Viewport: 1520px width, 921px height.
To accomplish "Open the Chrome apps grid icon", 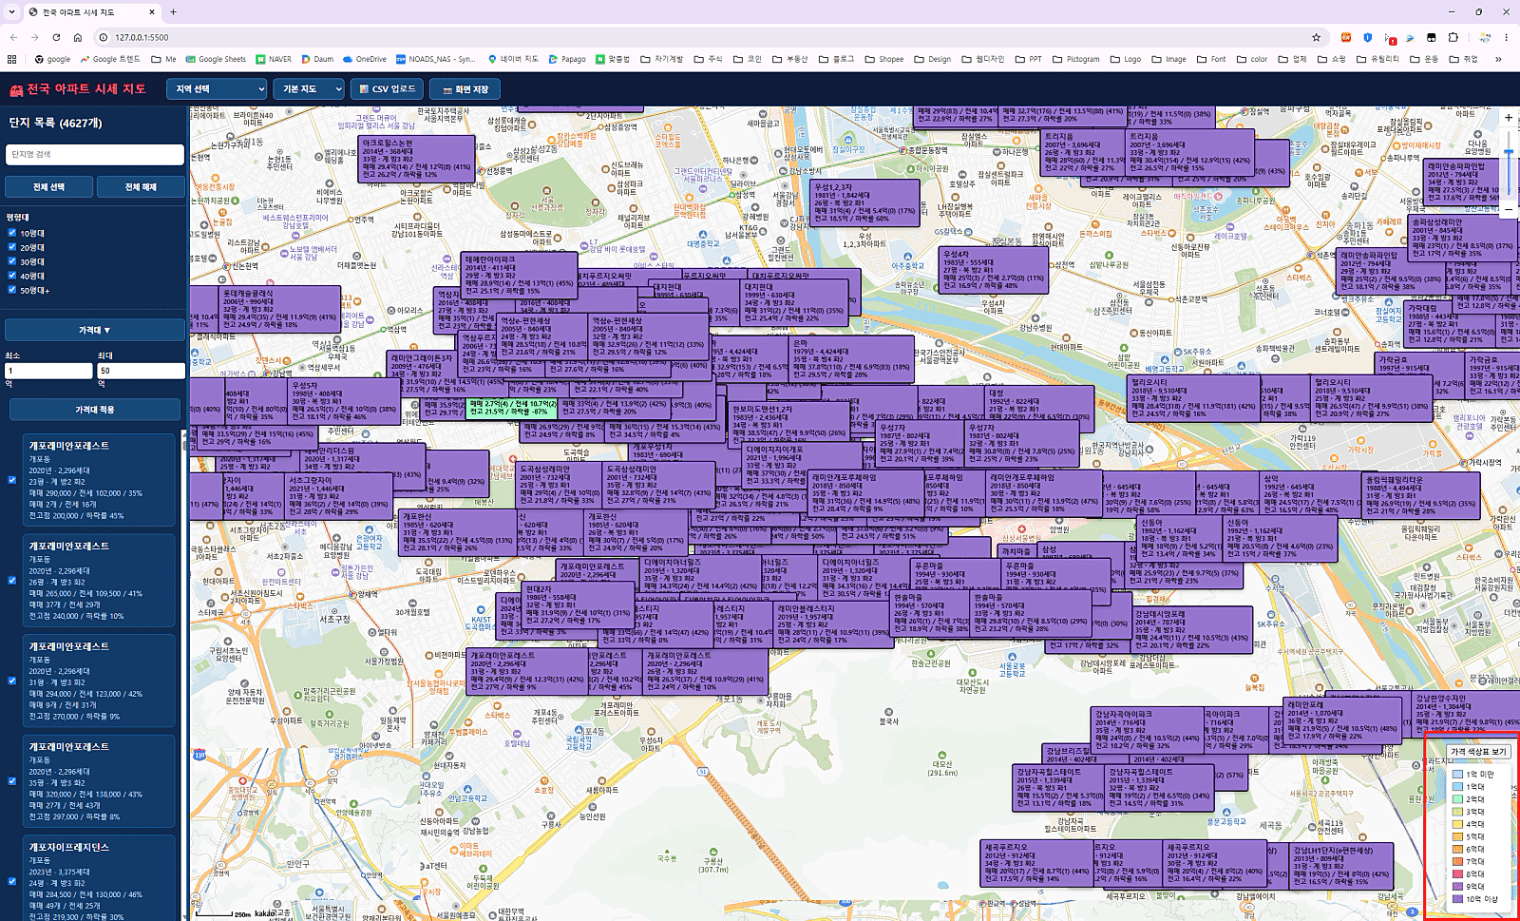I will pos(12,59).
